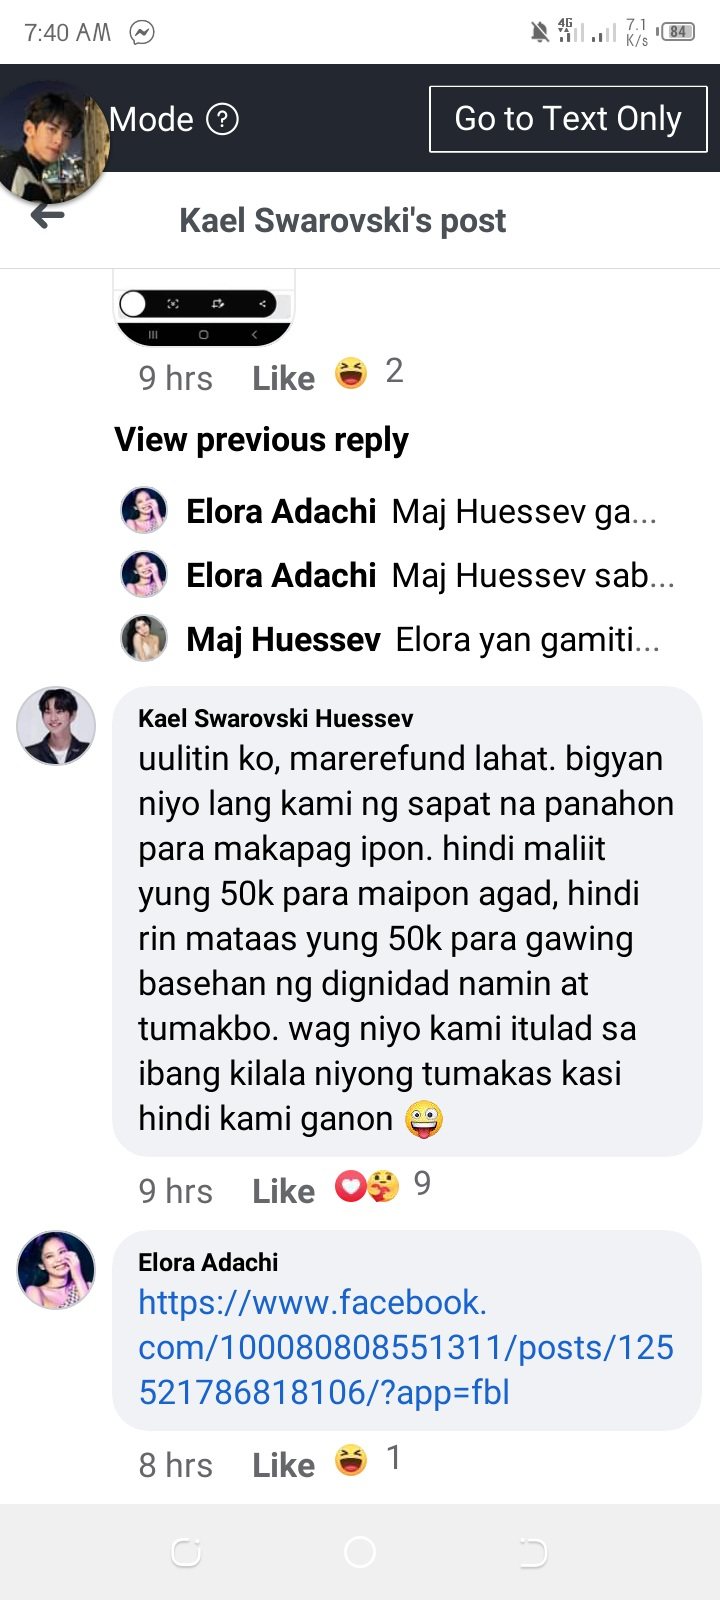Like Kael Swarovski Huessev's comment
Image resolution: width=720 pixels, height=1600 pixels.
point(283,1191)
